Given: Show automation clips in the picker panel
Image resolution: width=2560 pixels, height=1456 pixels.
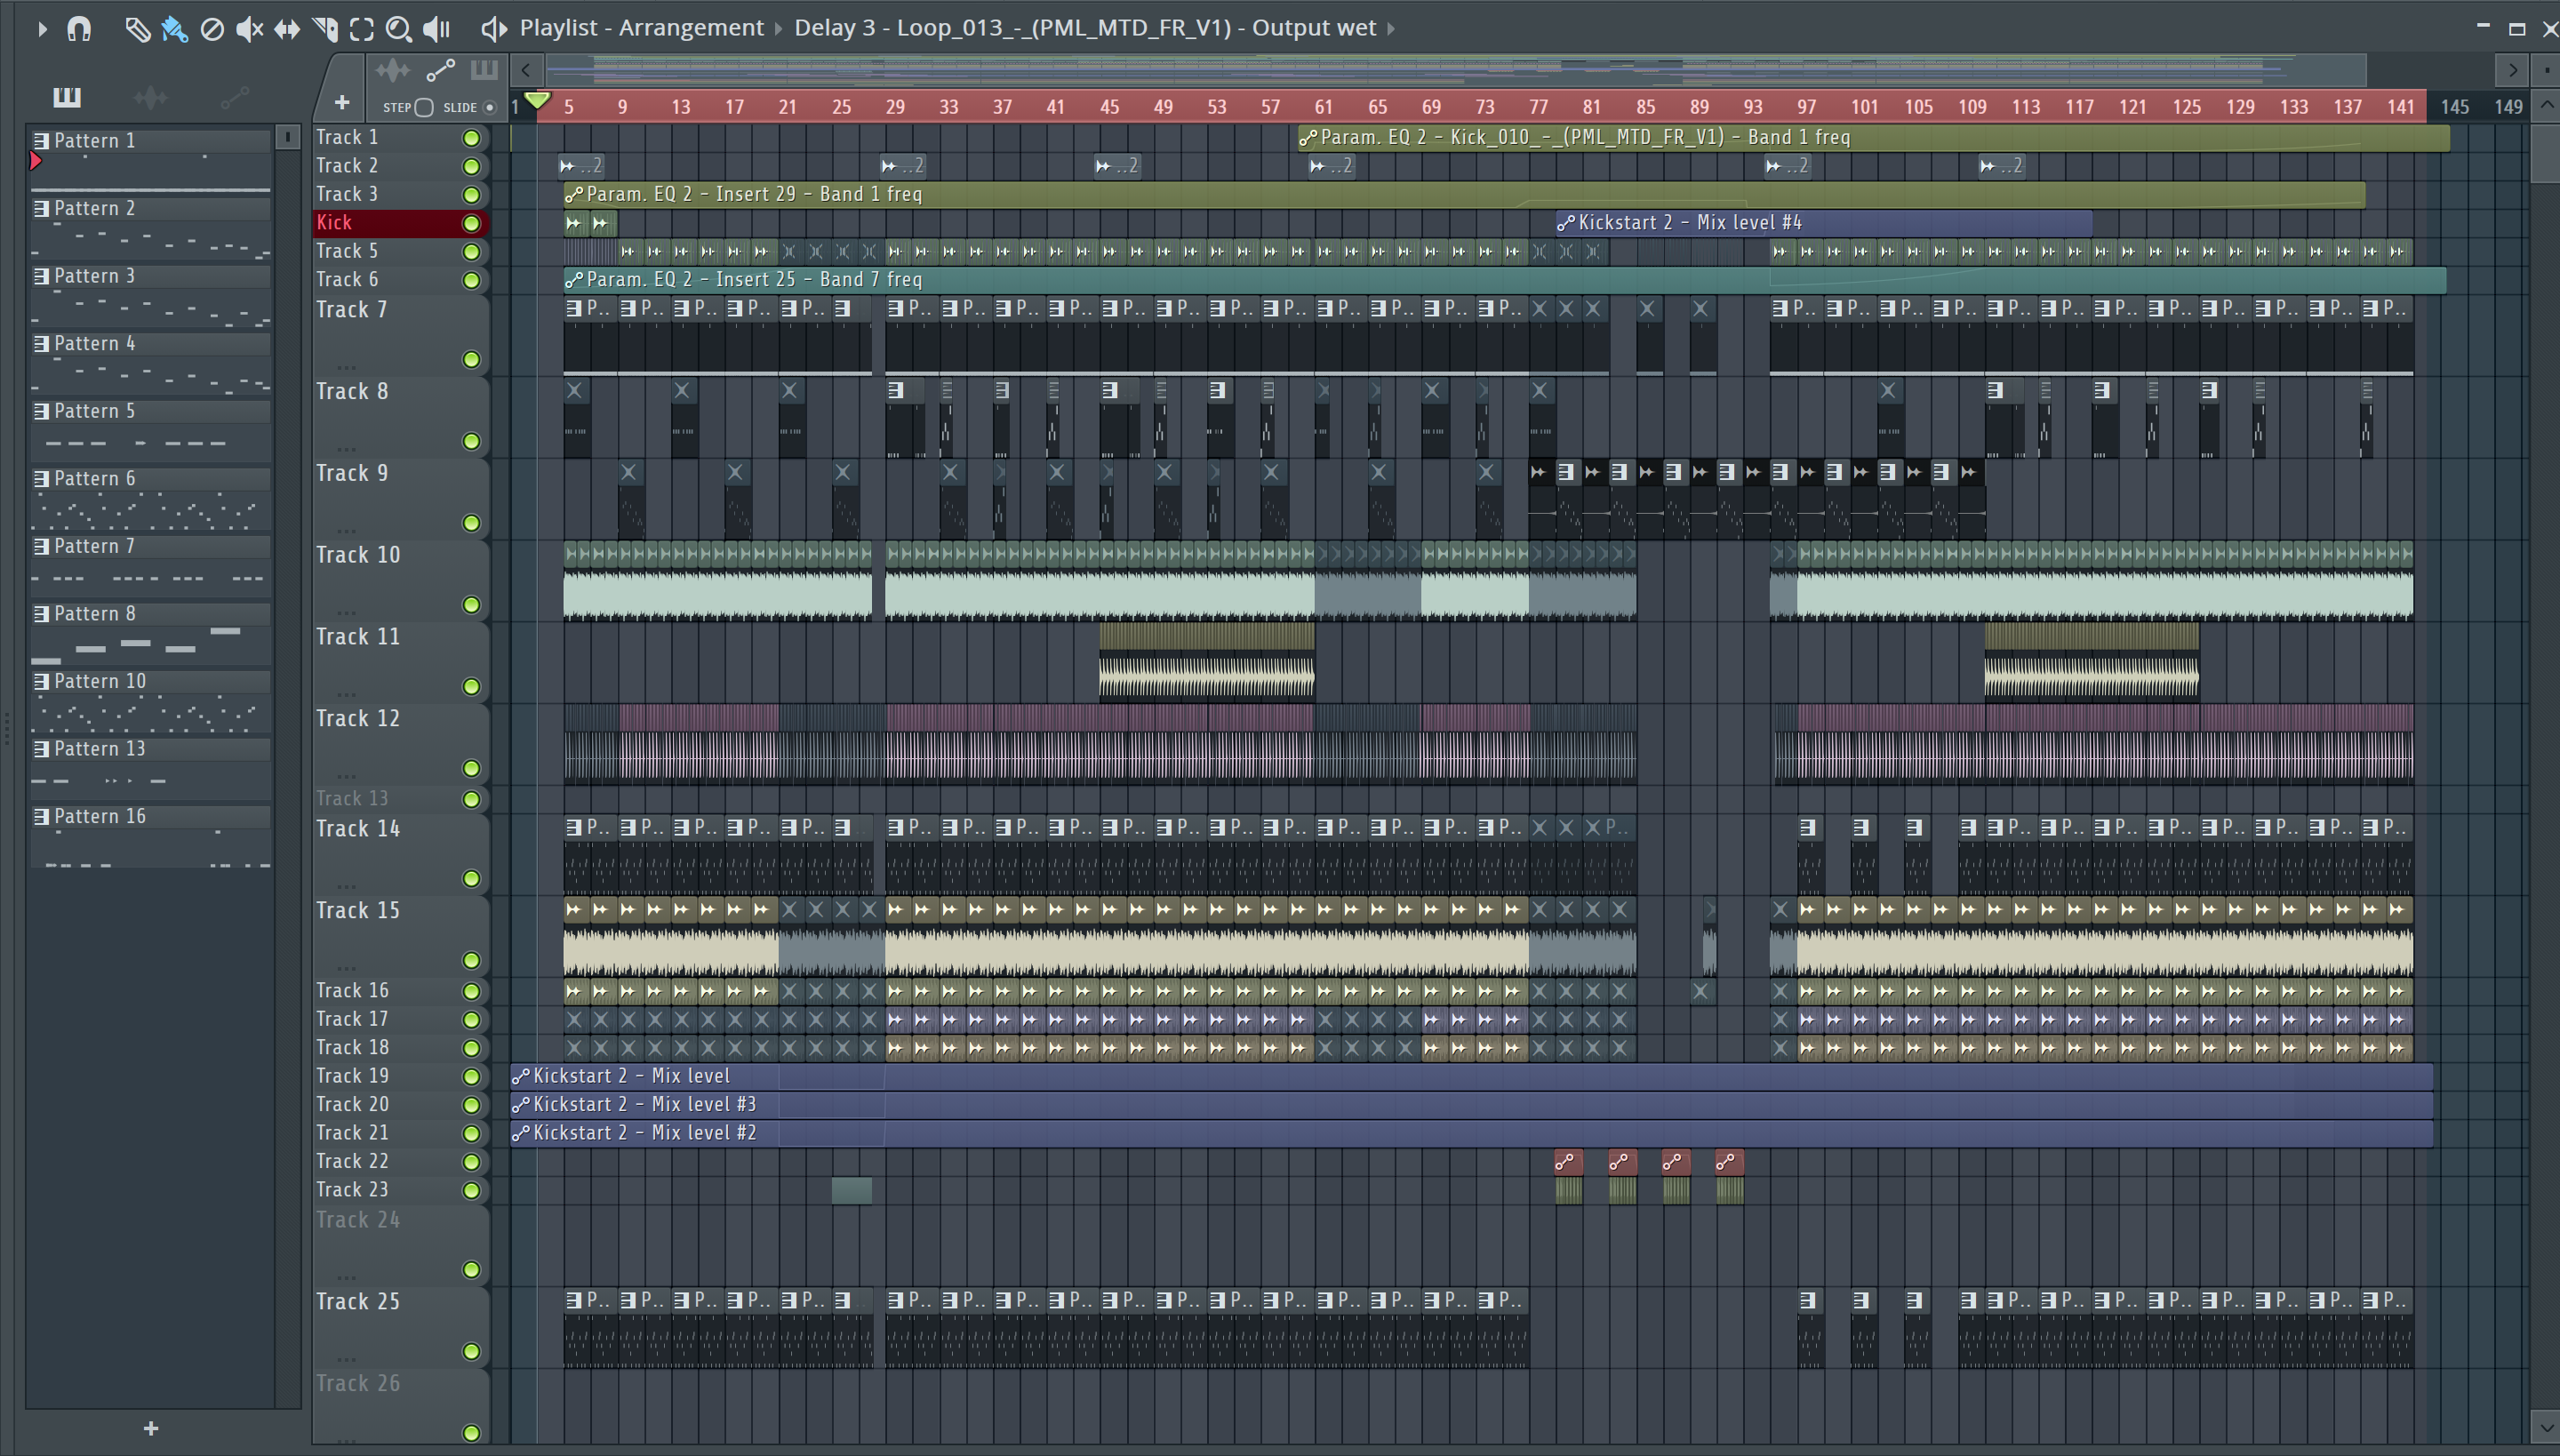Looking at the screenshot, I should 235,97.
